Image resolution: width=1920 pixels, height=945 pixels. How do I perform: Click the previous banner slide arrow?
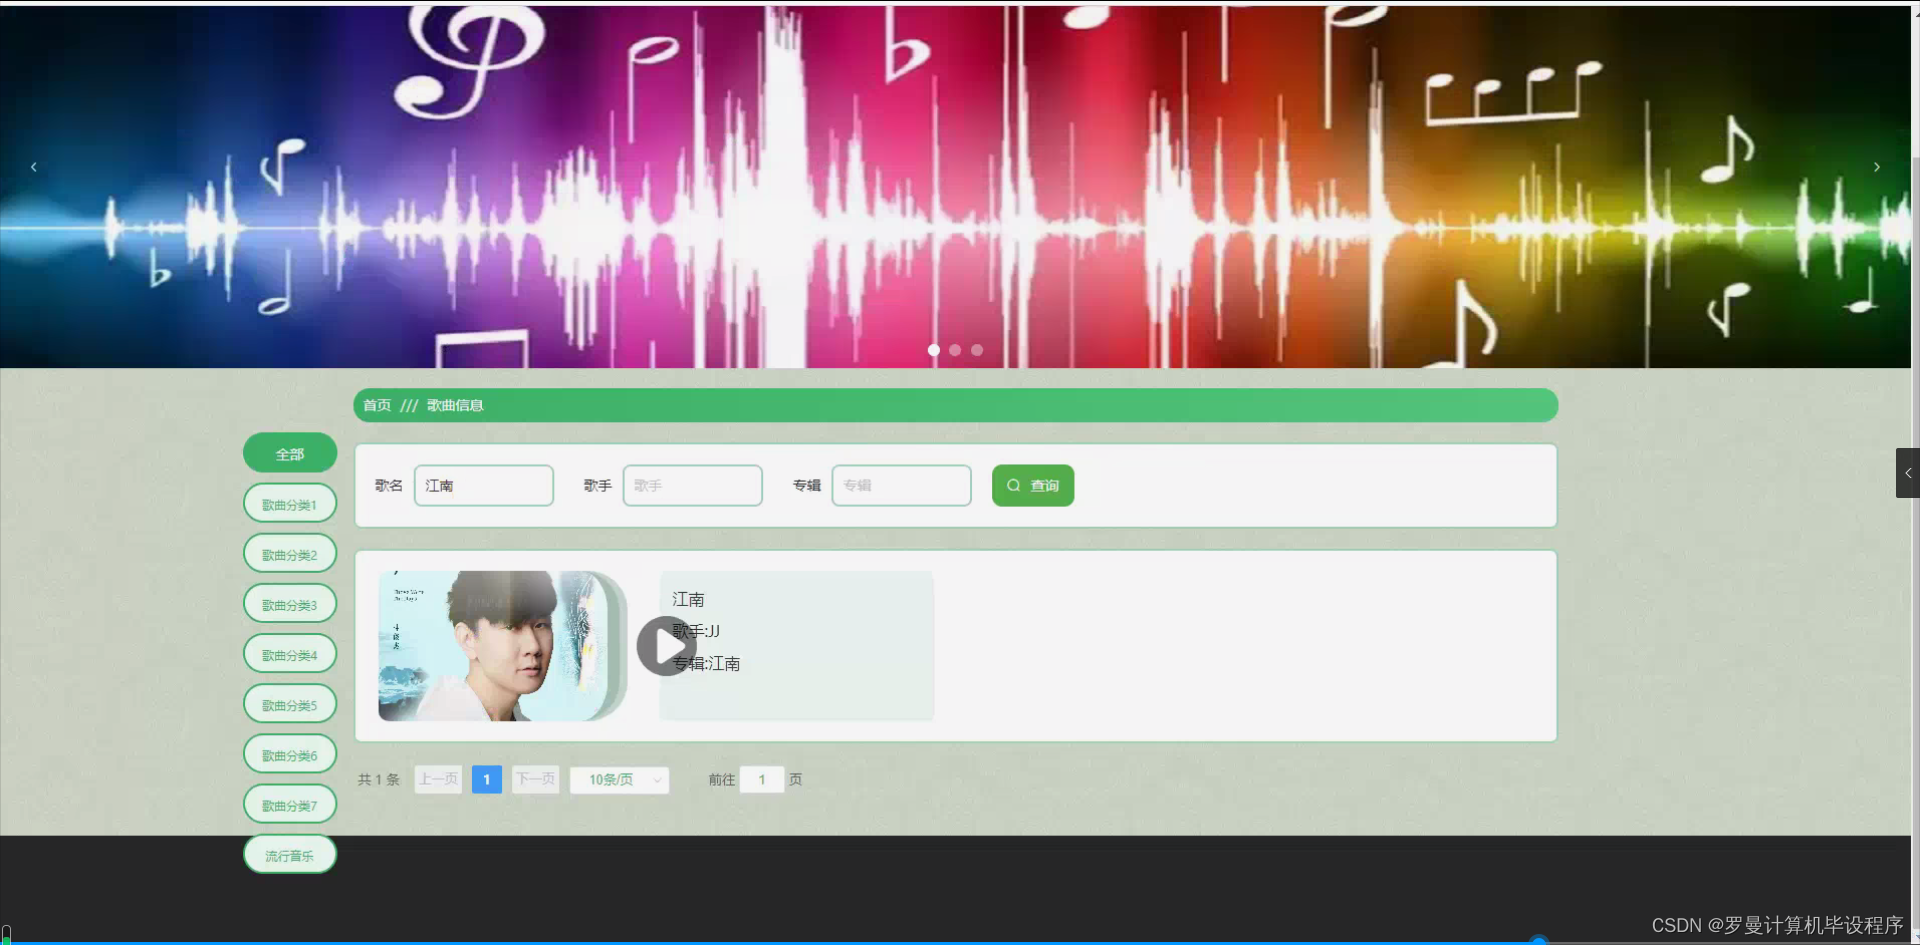(x=34, y=167)
